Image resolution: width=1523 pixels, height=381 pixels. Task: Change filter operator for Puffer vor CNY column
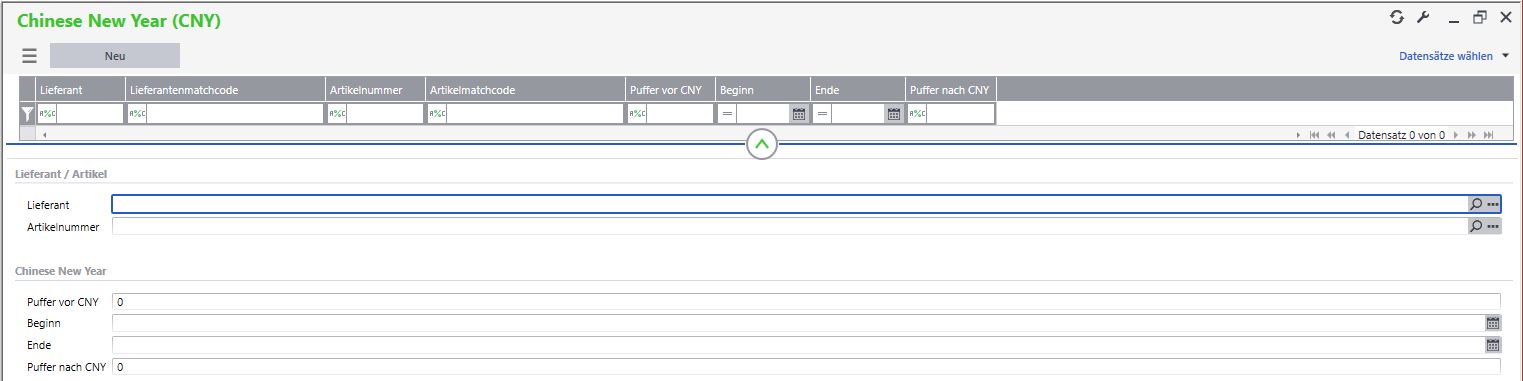pos(637,114)
